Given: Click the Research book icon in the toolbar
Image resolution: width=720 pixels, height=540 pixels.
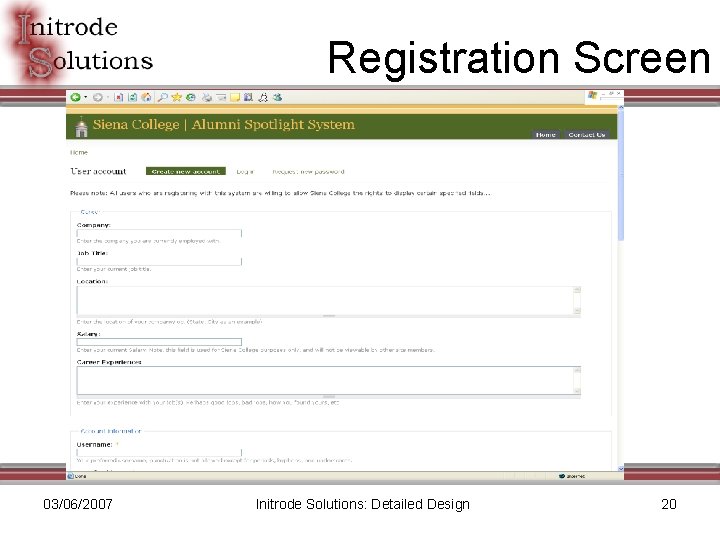Looking at the screenshot, I should click(248, 97).
